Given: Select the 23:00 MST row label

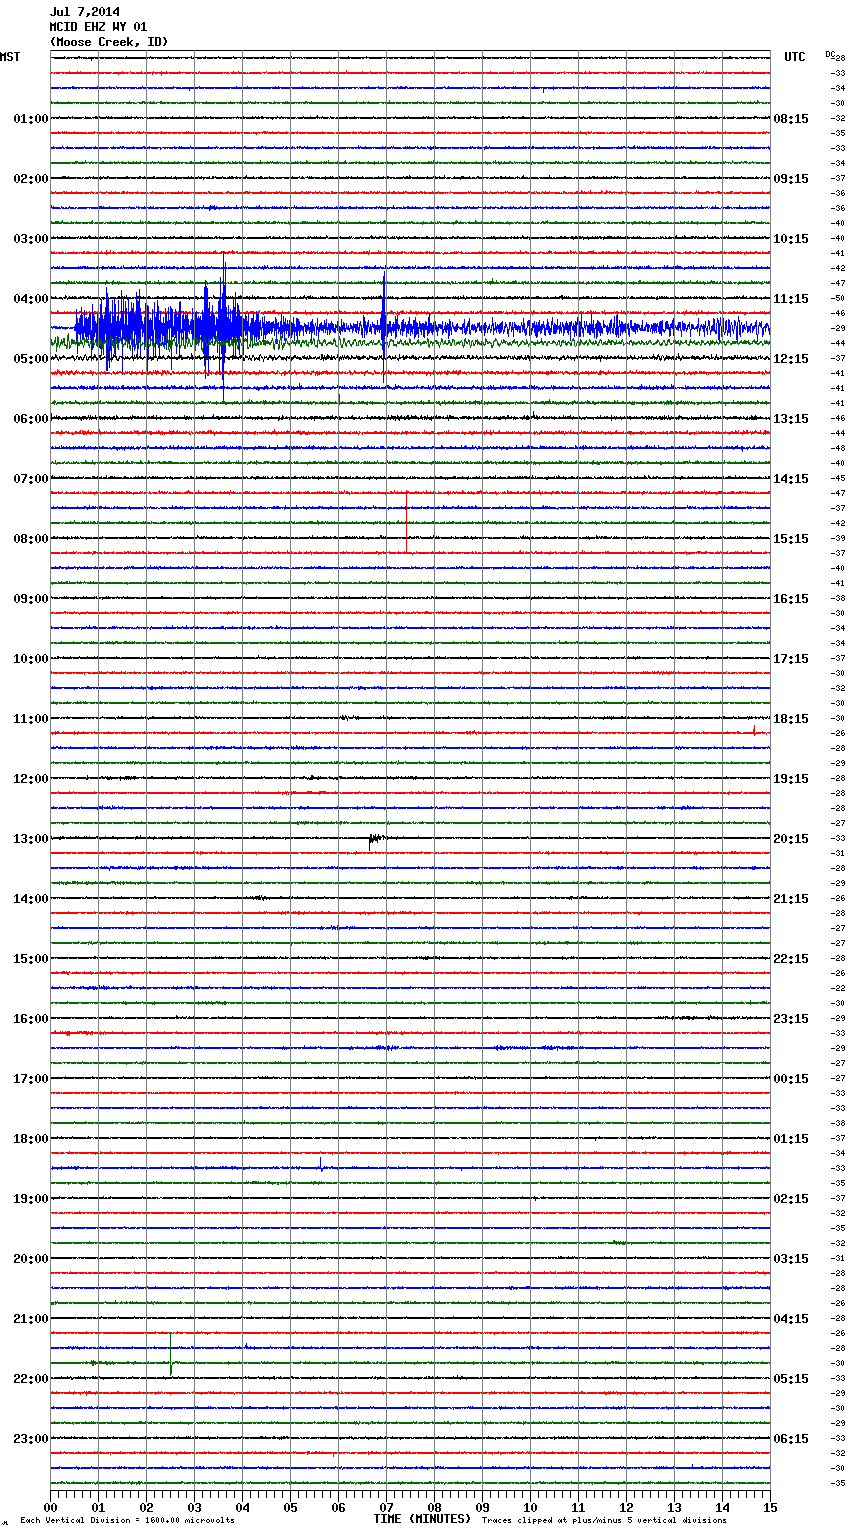Looking at the screenshot, I should (x=31, y=1439).
